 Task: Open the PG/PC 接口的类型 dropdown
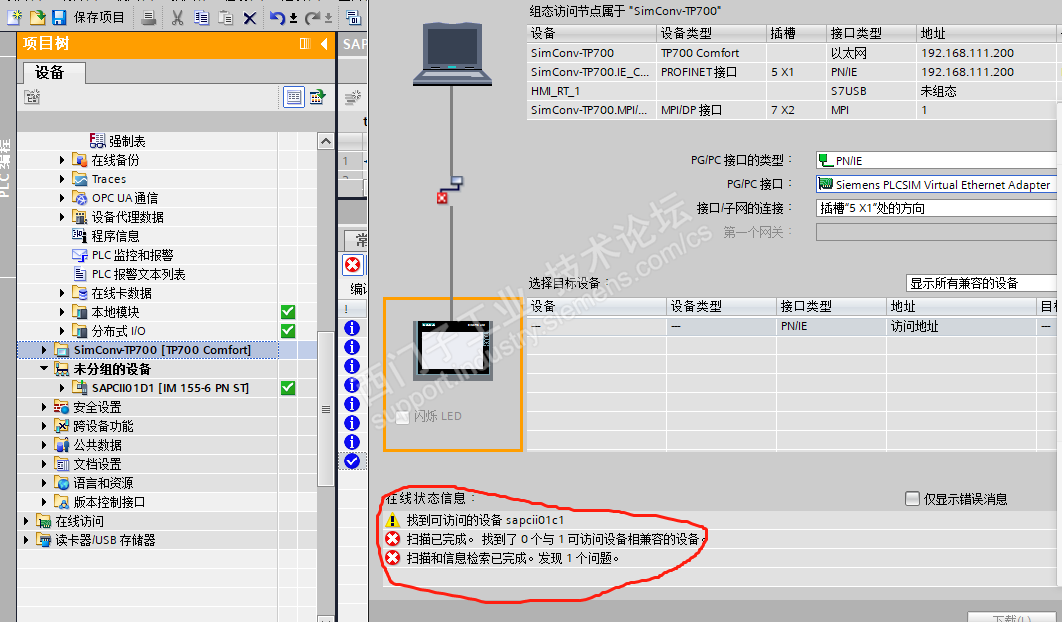pyautogui.click(x=938, y=161)
